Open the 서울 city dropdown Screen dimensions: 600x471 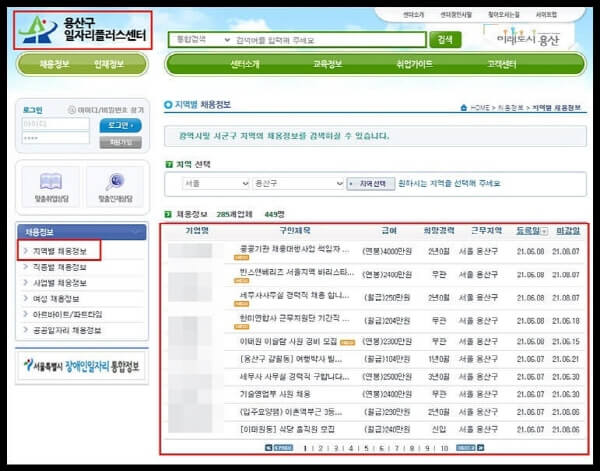pos(216,184)
